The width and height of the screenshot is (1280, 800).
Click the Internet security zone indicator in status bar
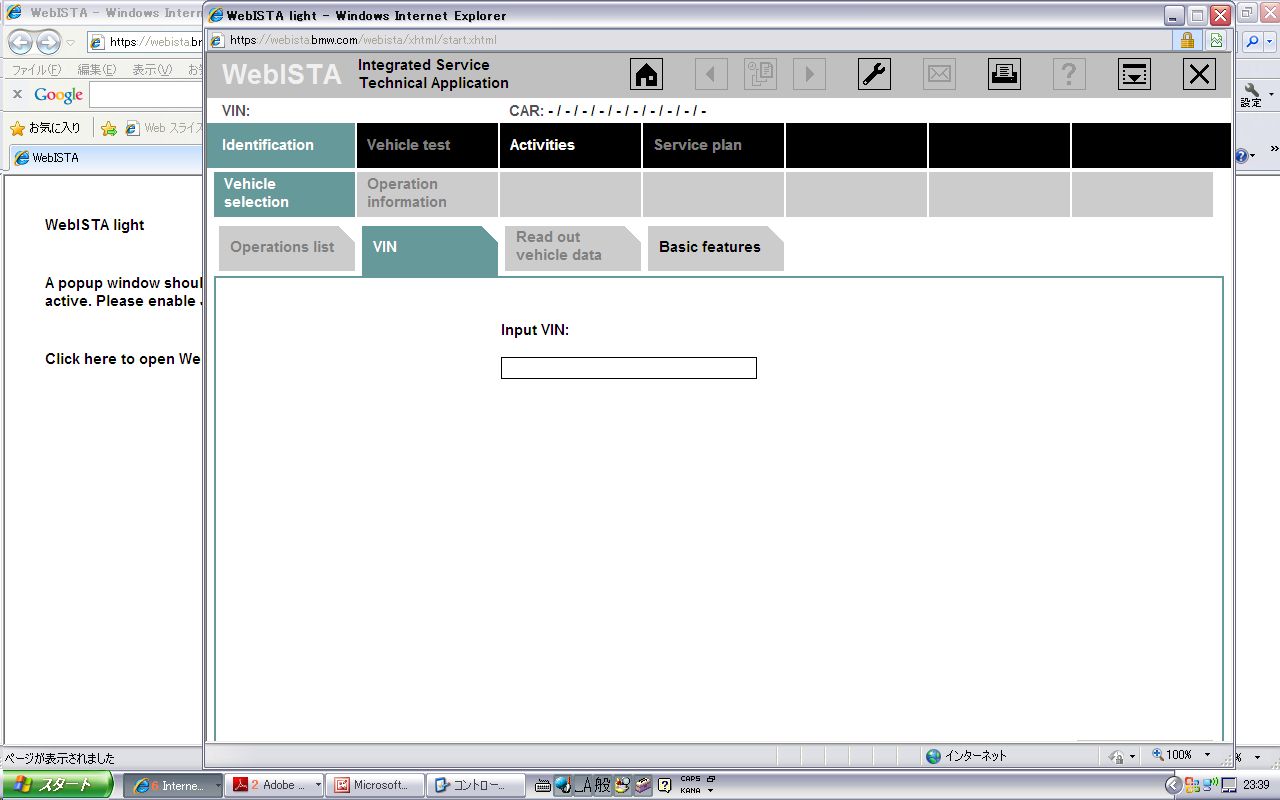click(x=966, y=756)
